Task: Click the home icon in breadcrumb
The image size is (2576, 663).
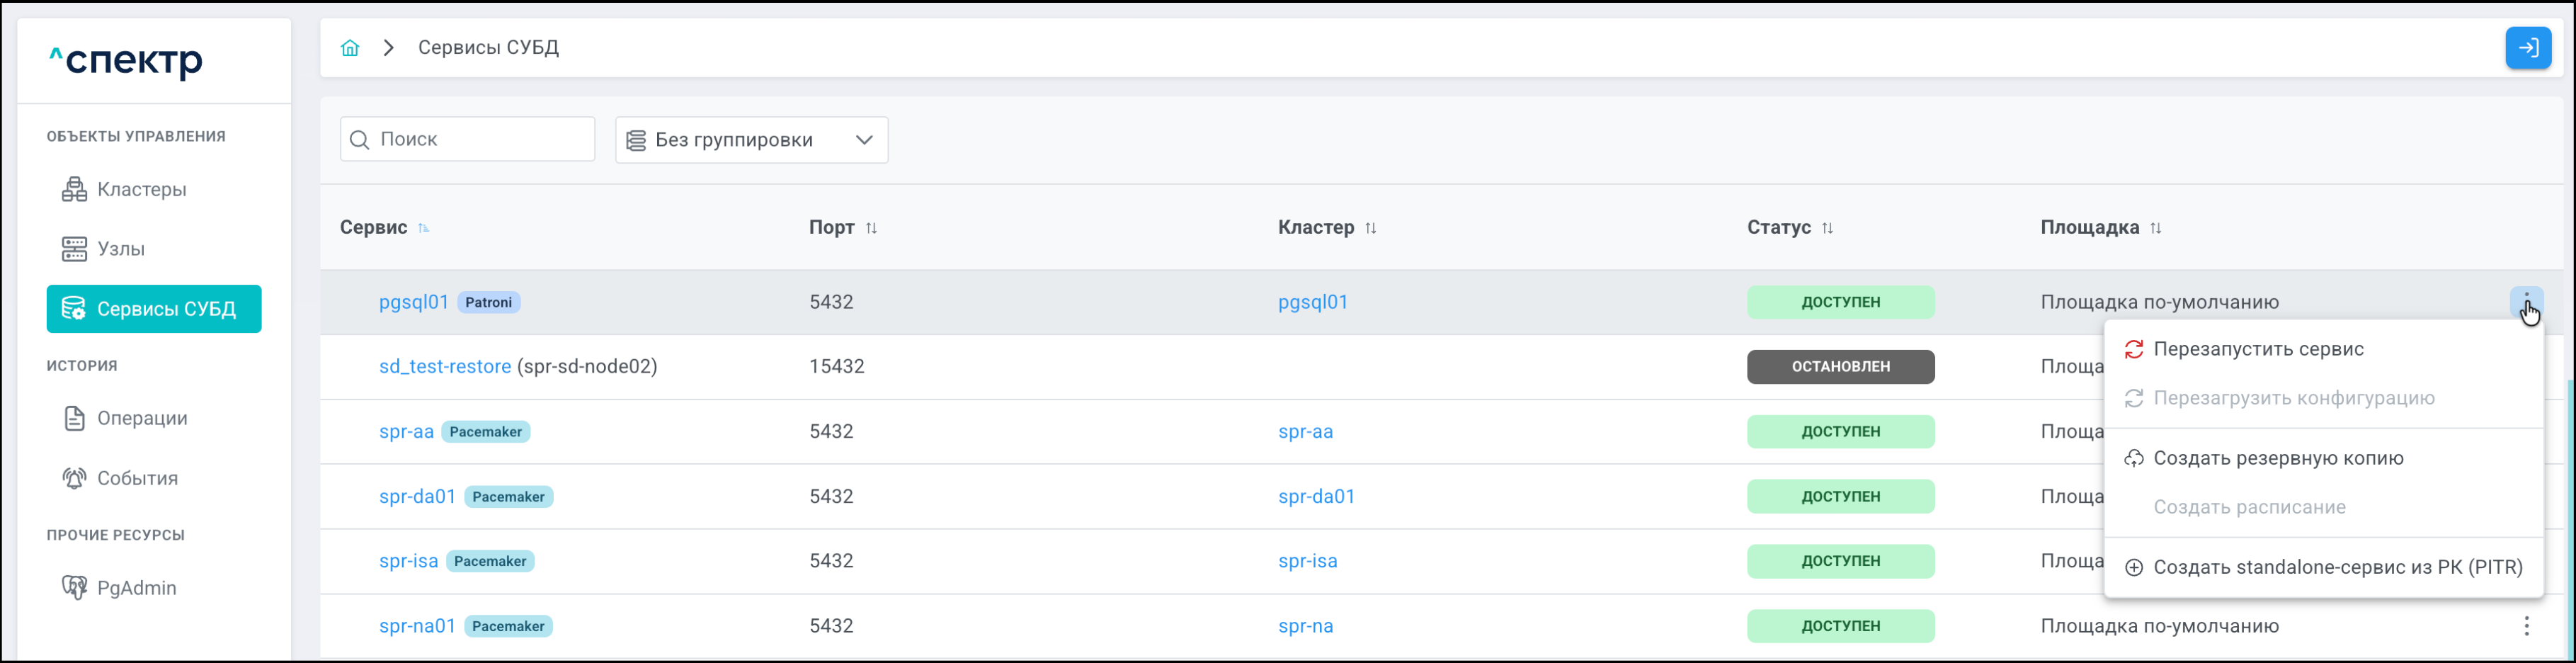Action: tap(350, 48)
